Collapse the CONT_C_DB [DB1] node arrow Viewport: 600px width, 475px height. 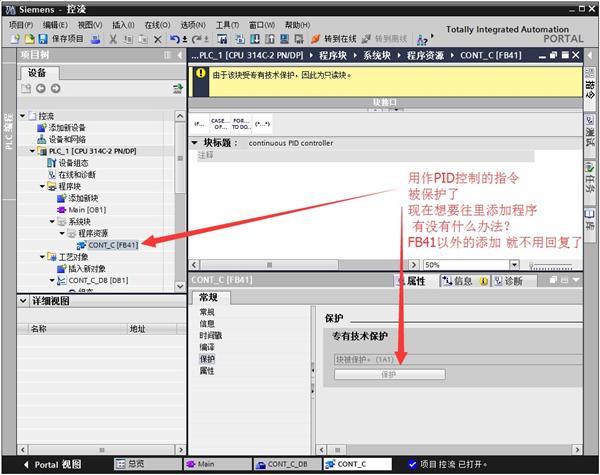tap(52, 281)
